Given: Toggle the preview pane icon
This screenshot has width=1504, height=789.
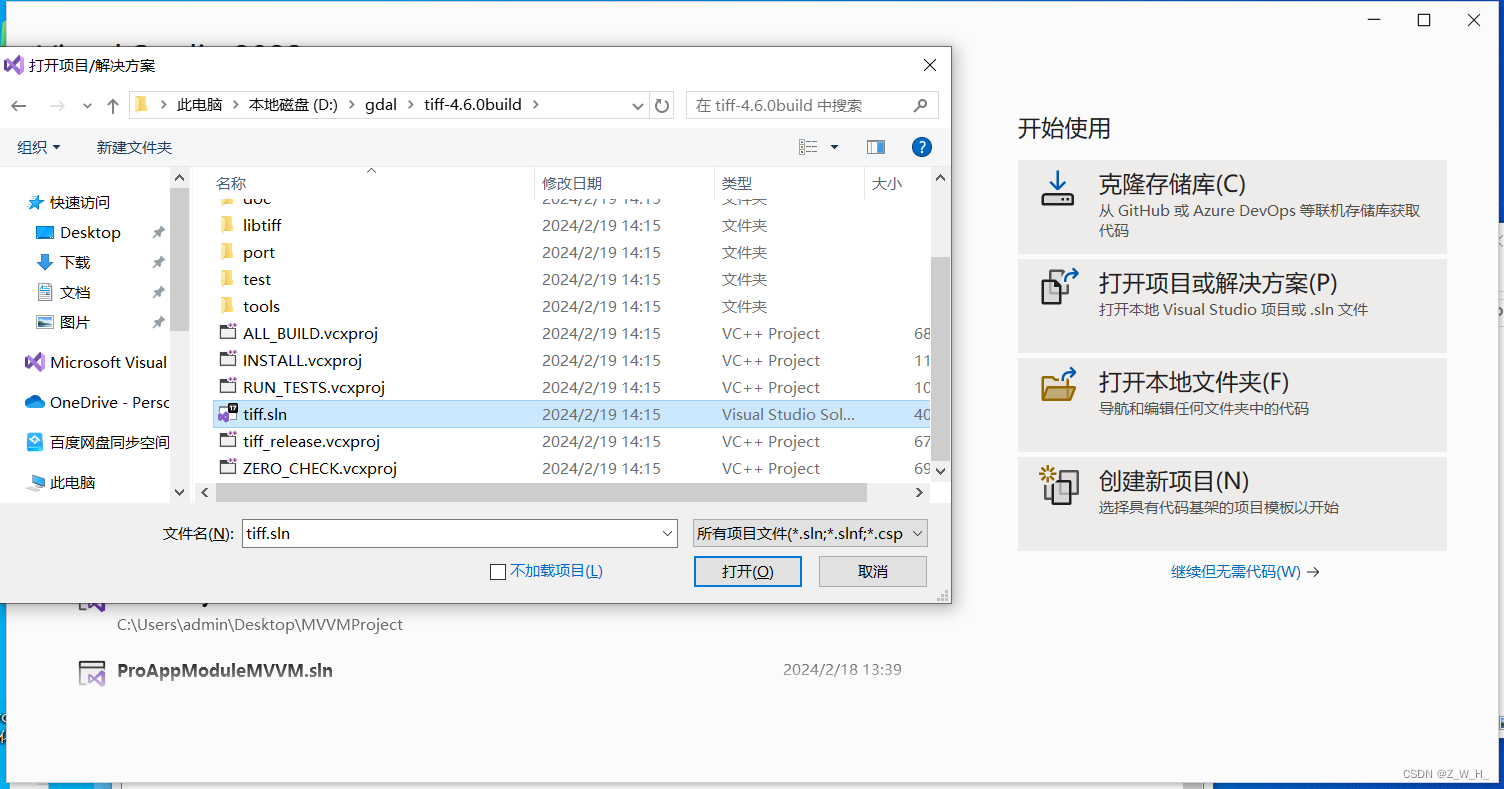Looking at the screenshot, I should coord(876,147).
